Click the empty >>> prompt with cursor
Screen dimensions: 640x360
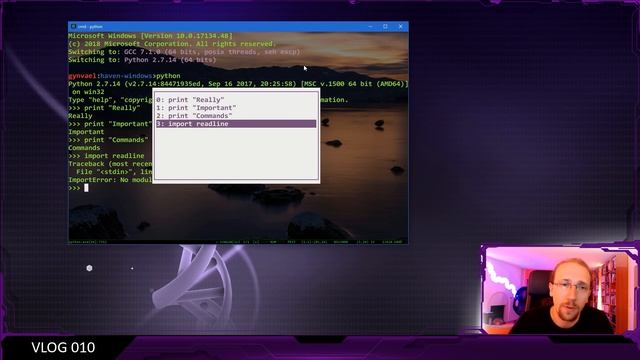78,188
